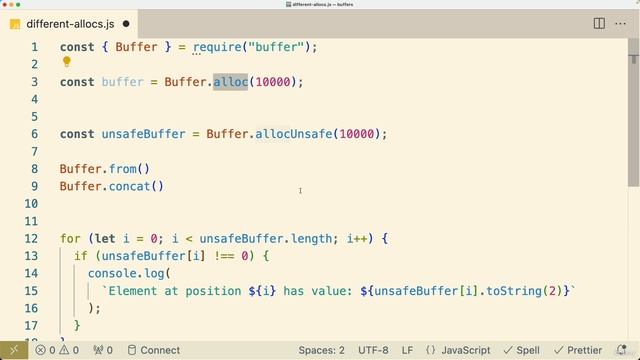Click the 10000 argument on line 6
The width and height of the screenshot is (640, 360).
tap(357, 134)
